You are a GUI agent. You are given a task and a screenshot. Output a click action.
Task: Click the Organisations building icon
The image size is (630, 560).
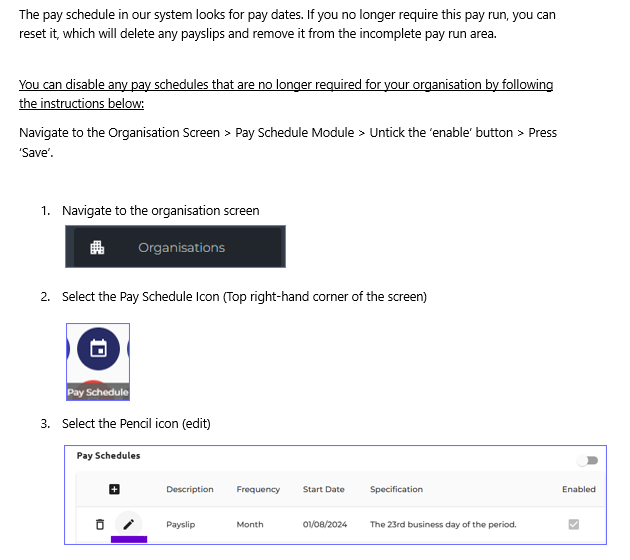tap(97, 247)
